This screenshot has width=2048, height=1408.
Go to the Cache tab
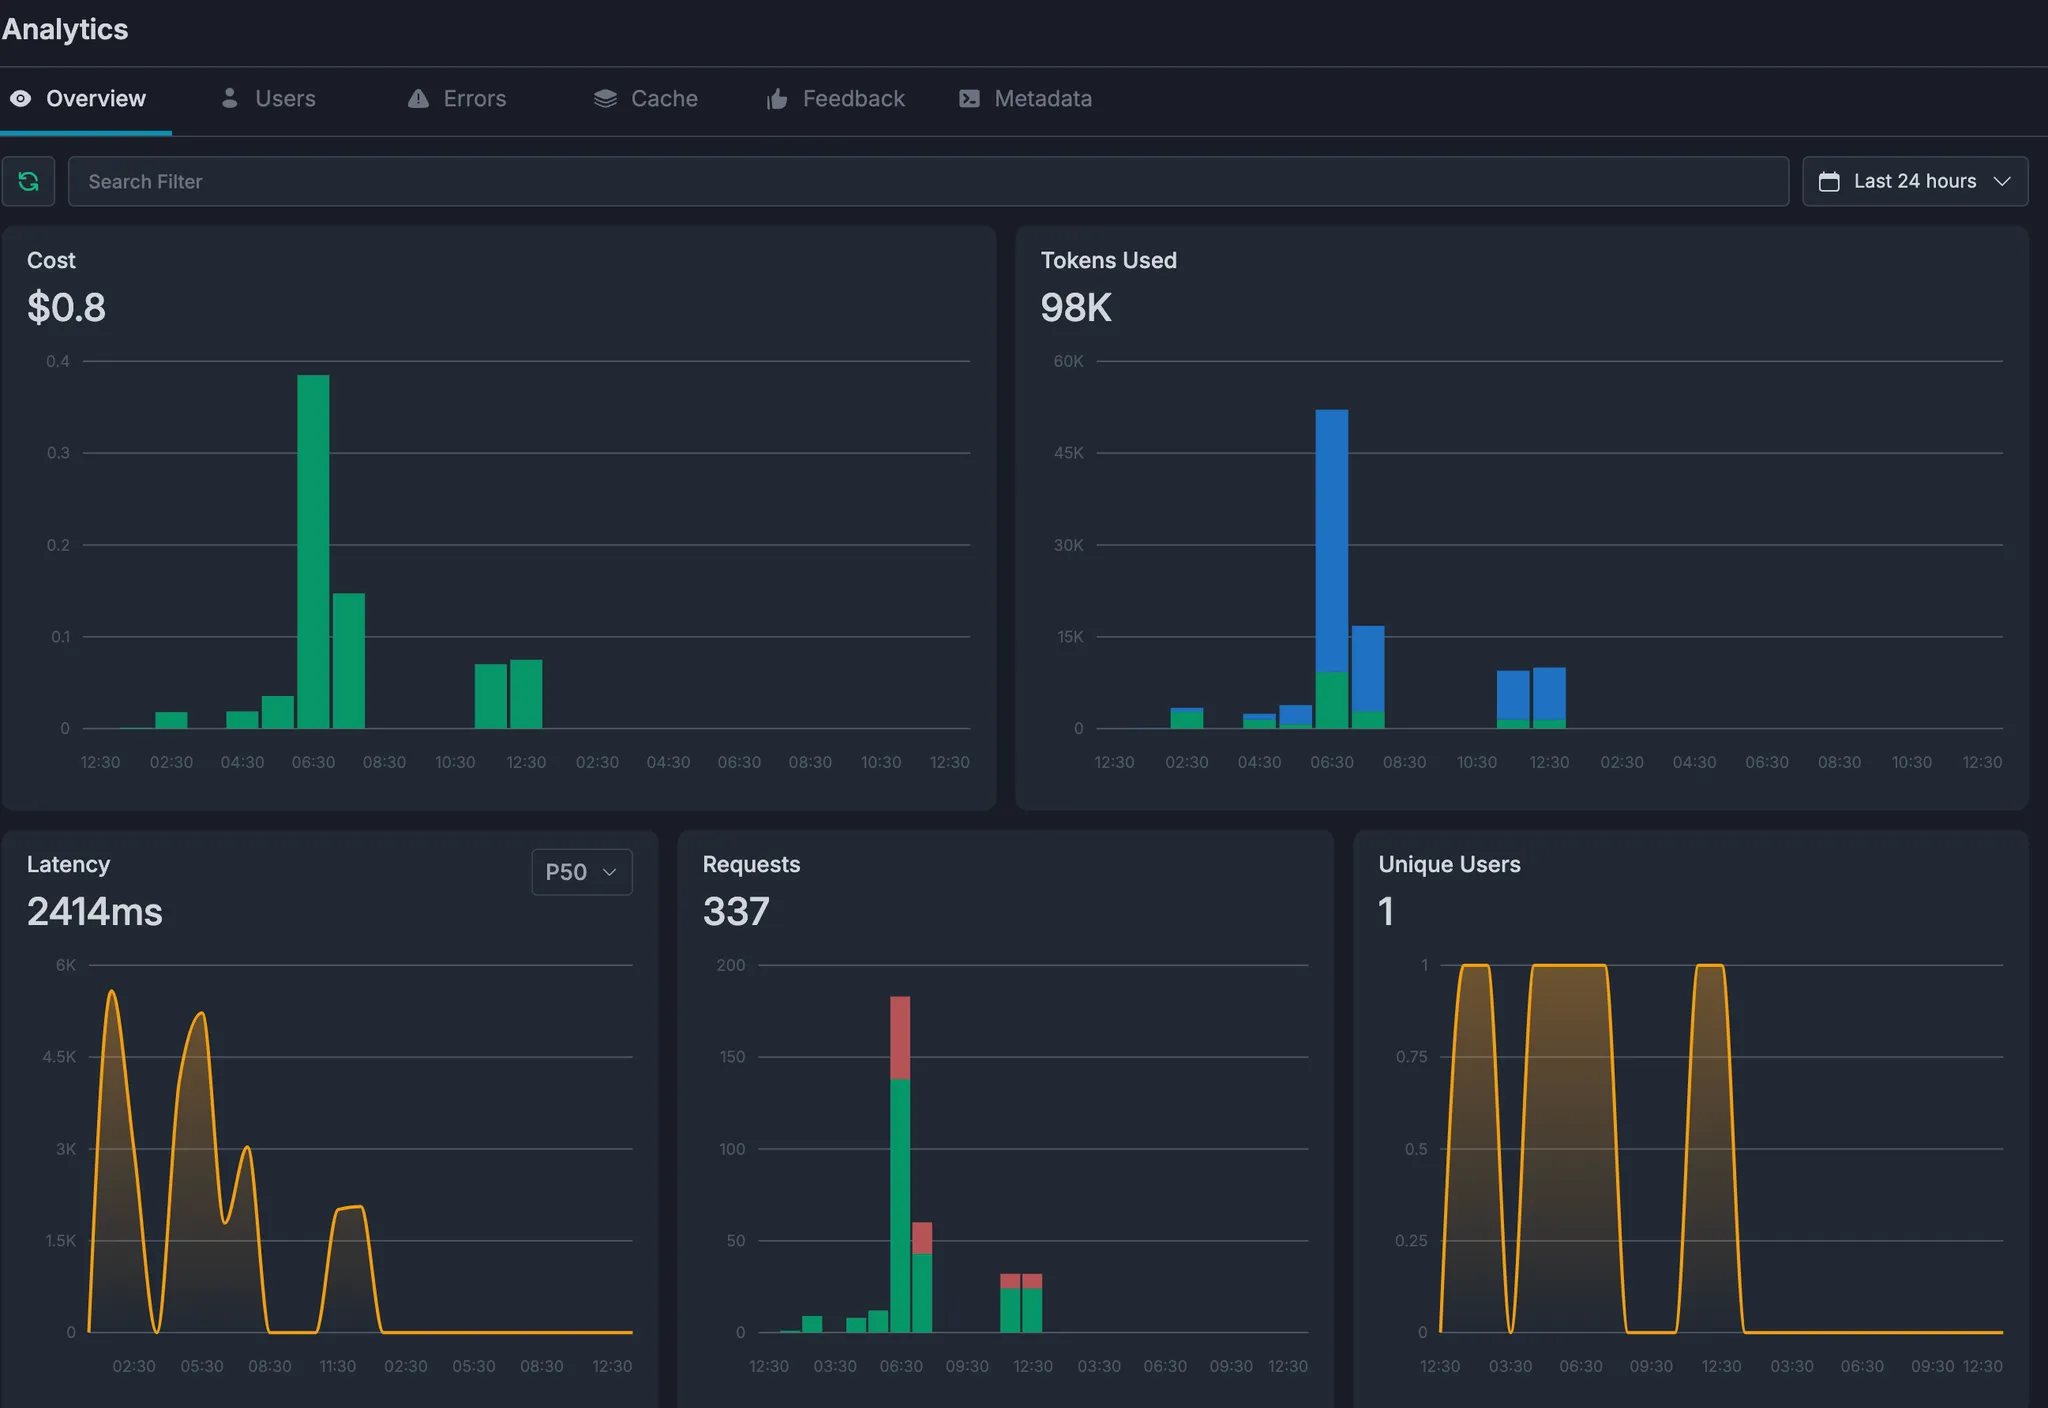tap(663, 99)
